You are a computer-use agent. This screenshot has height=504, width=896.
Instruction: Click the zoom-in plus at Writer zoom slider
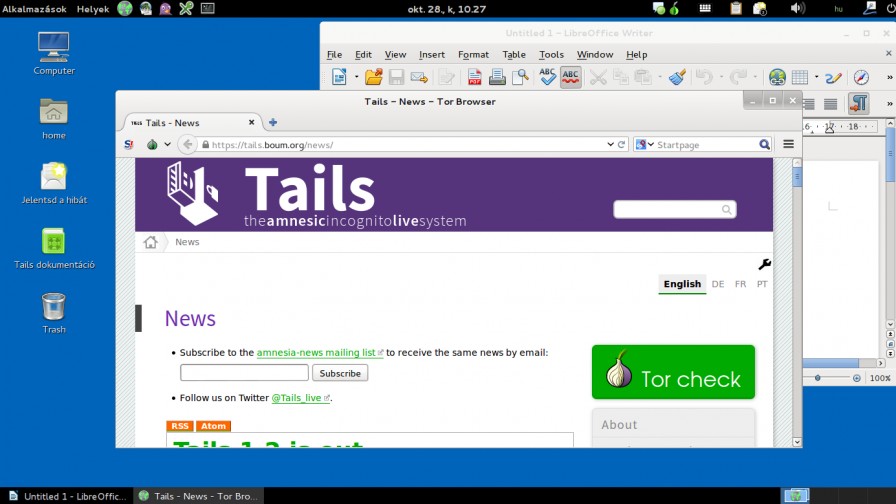click(x=856, y=378)
